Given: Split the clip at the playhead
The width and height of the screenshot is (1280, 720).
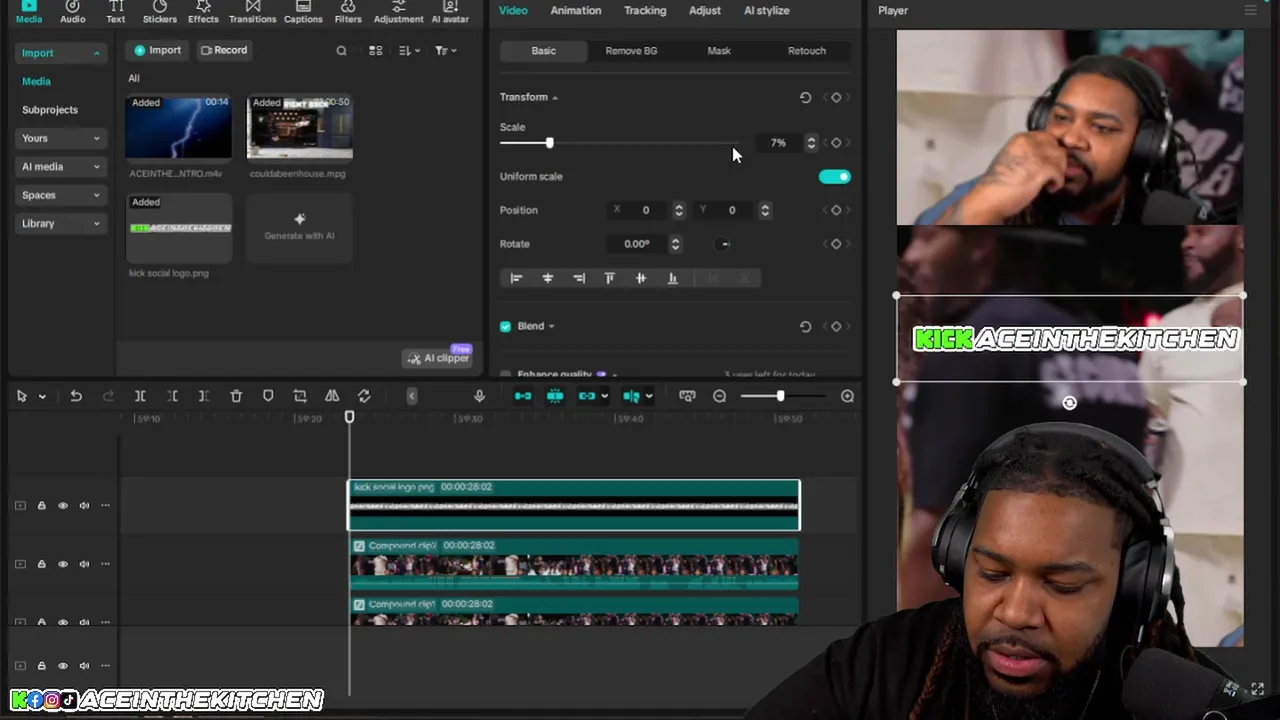Looking at the screenshot, I should tap(140, 396).
